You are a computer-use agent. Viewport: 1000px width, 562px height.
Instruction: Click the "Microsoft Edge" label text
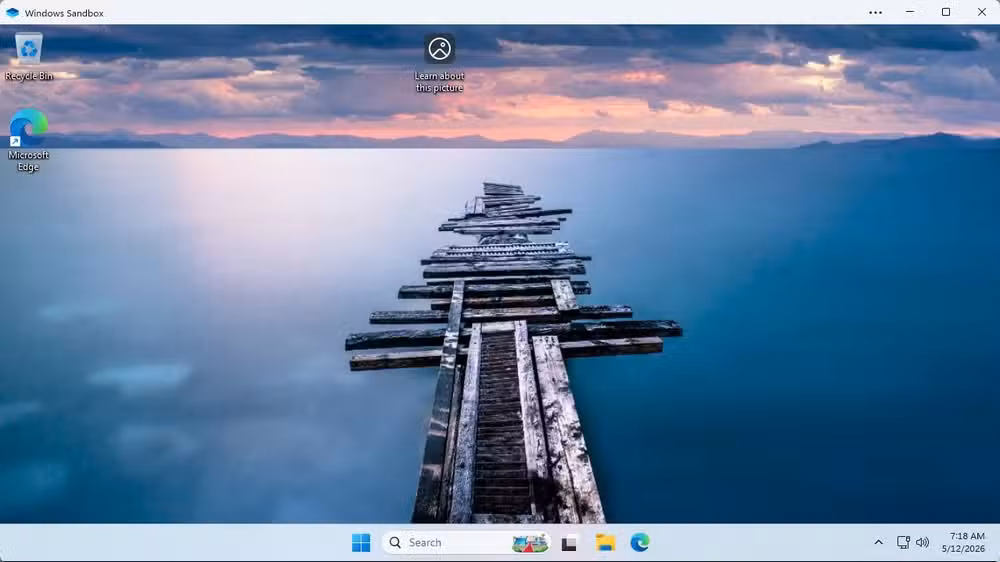click(x=28, y=161)
